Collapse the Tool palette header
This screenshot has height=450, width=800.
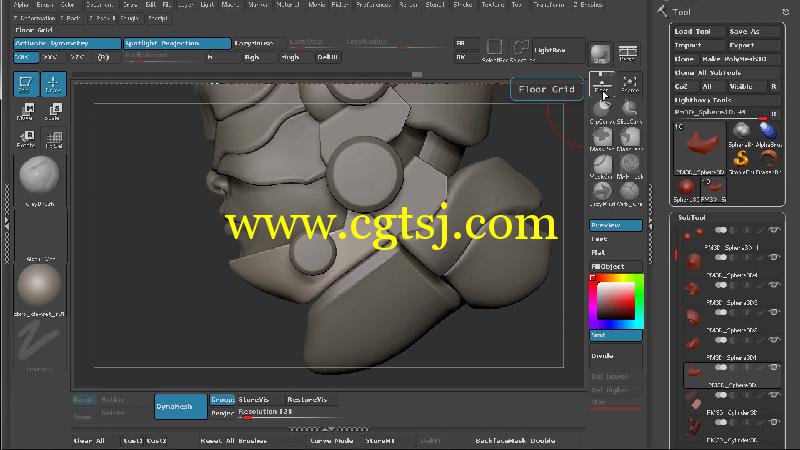tap(681, 12)
